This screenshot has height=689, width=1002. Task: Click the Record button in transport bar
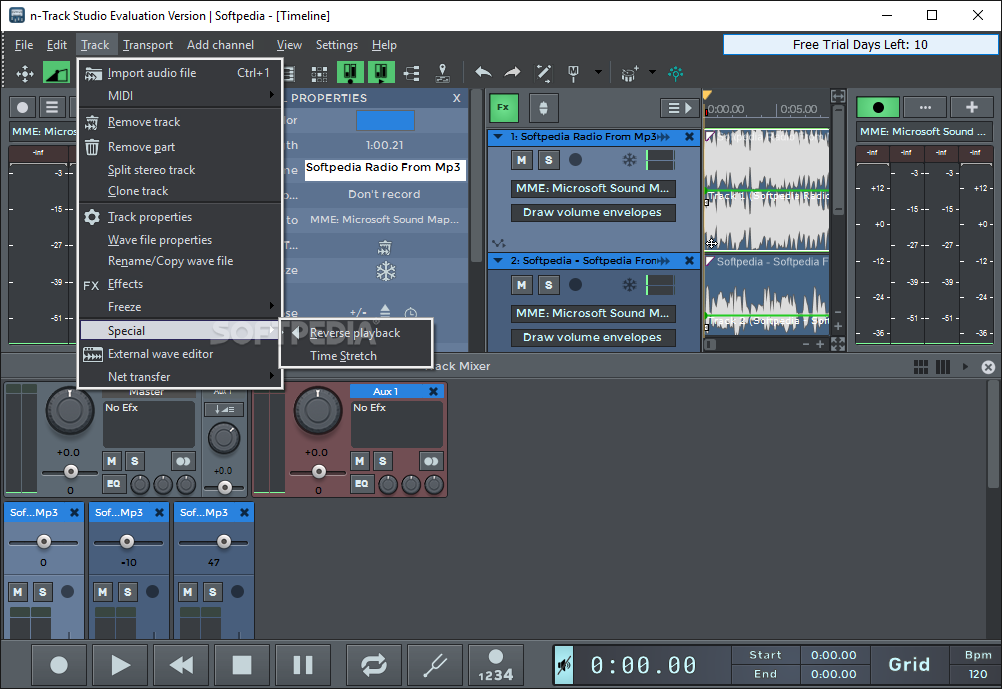pos(59,665)
